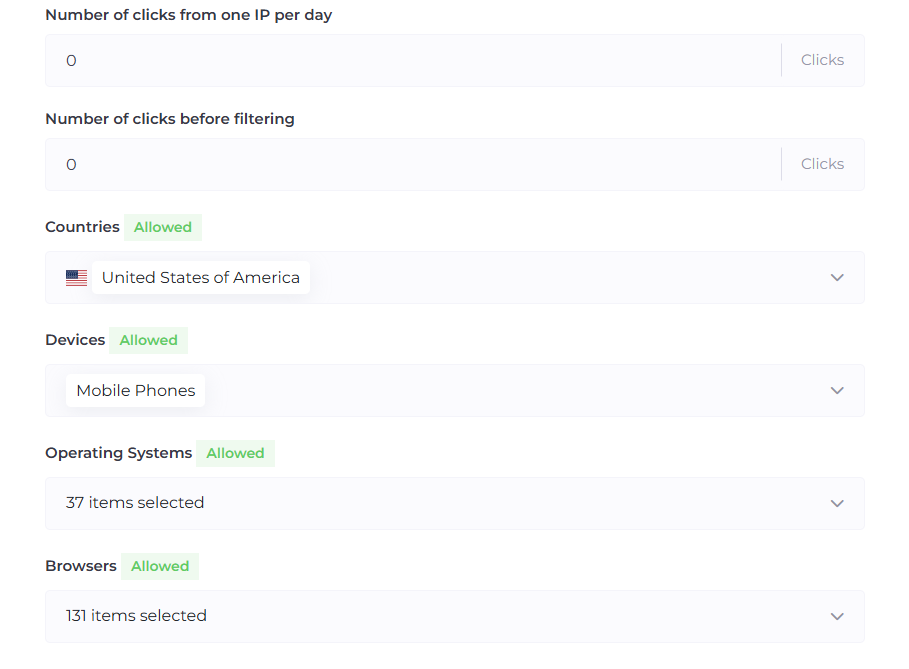Toggle the Operating Systems Allowed badge
Image resolution: width=909 pixels, height=669 pixels.
pos(235,453)
